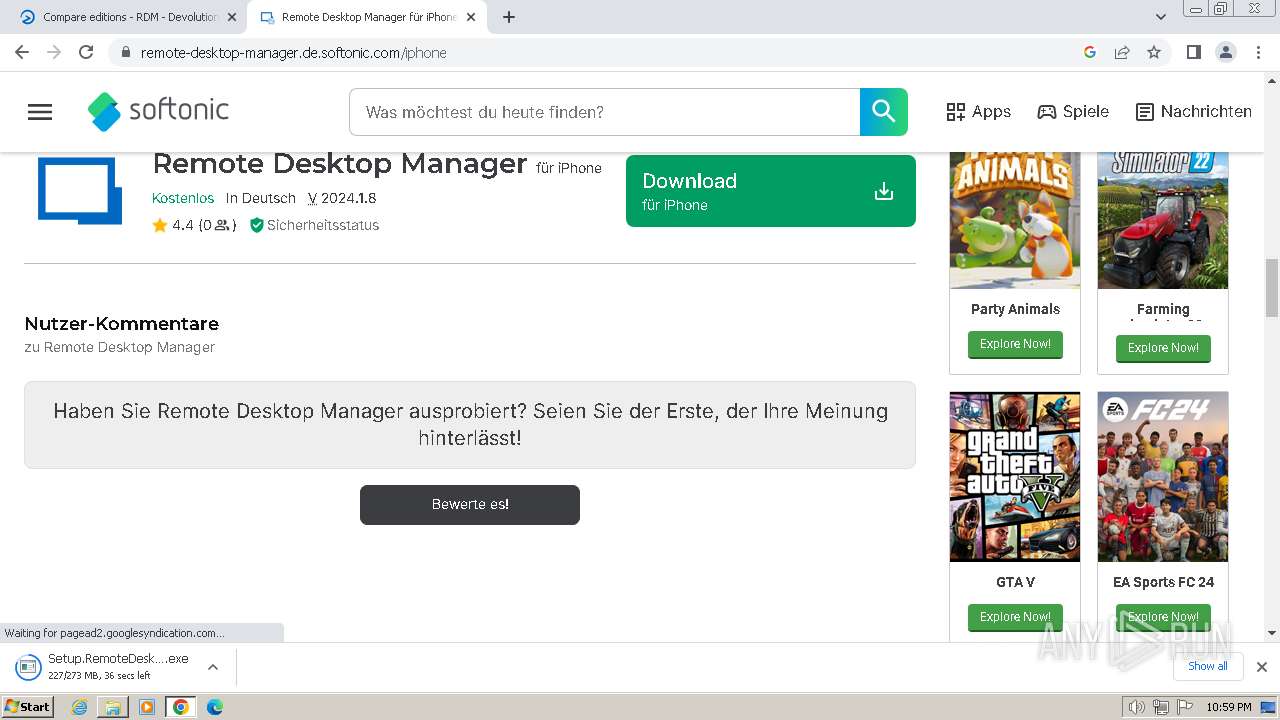This screenshot has height=720, width=1280.
Task: Click Show all downloads
Action: [1208, 666]
